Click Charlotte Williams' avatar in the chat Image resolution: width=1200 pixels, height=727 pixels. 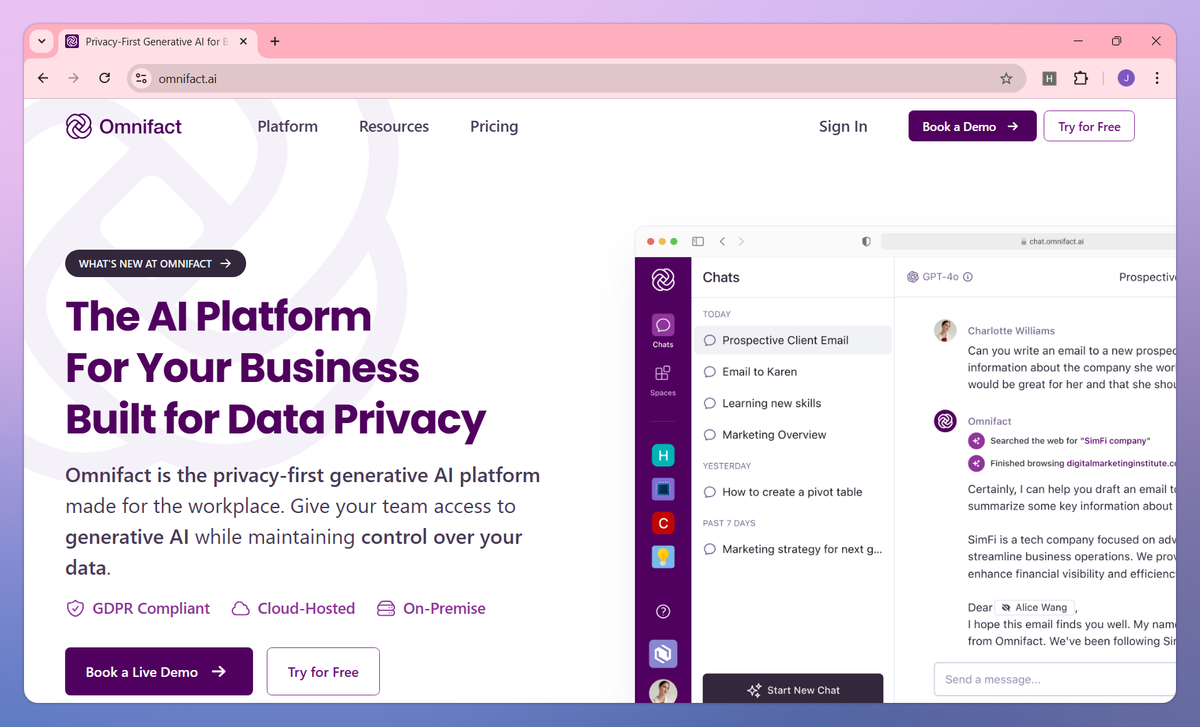click(945, 331)
